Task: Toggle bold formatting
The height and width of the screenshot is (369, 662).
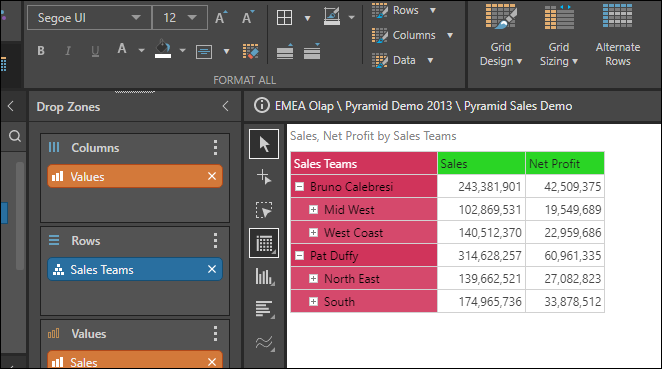Action: pyautogui.click(x=41, y=51)
